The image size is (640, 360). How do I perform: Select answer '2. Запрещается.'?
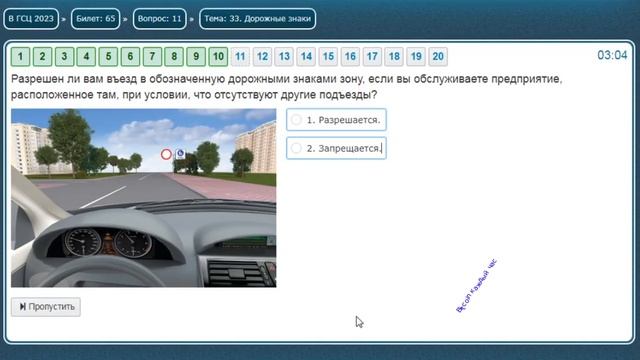click(x=336, y=148)
